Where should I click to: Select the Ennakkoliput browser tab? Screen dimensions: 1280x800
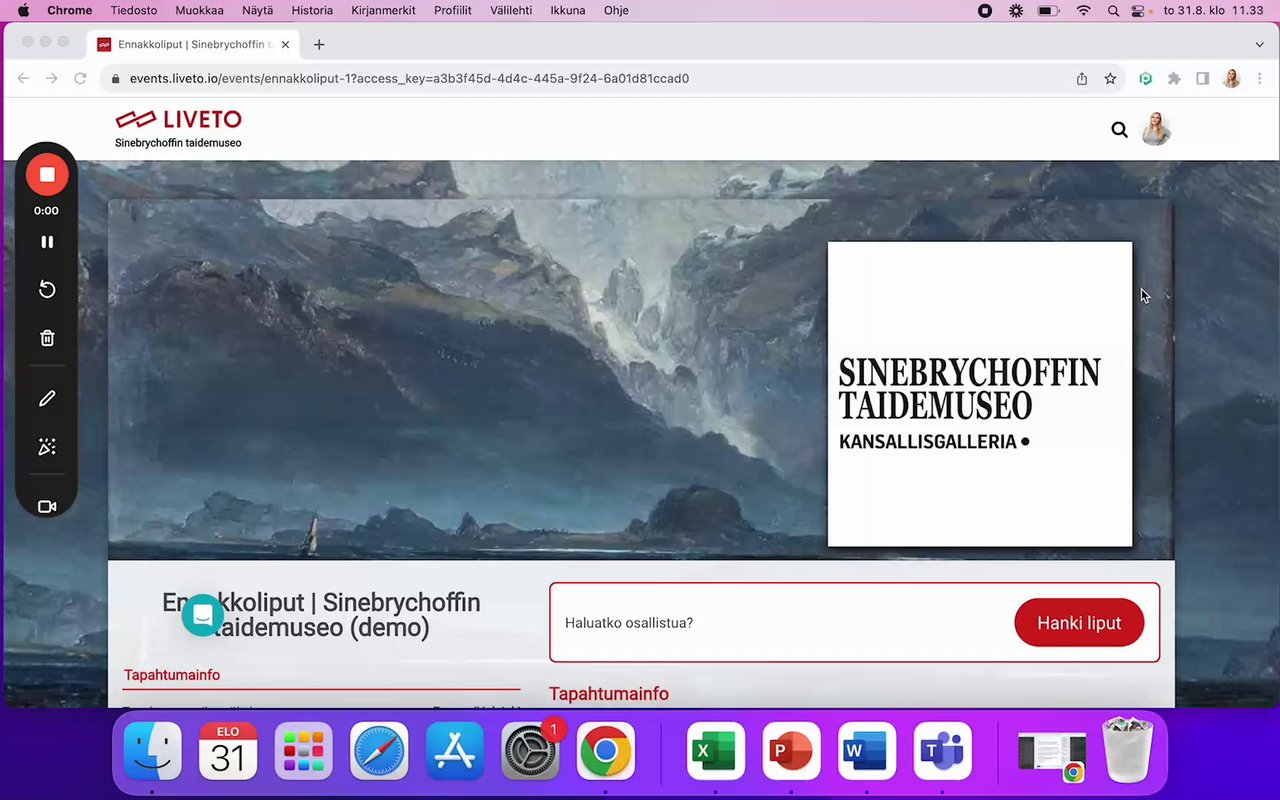(x=194, y=44)
